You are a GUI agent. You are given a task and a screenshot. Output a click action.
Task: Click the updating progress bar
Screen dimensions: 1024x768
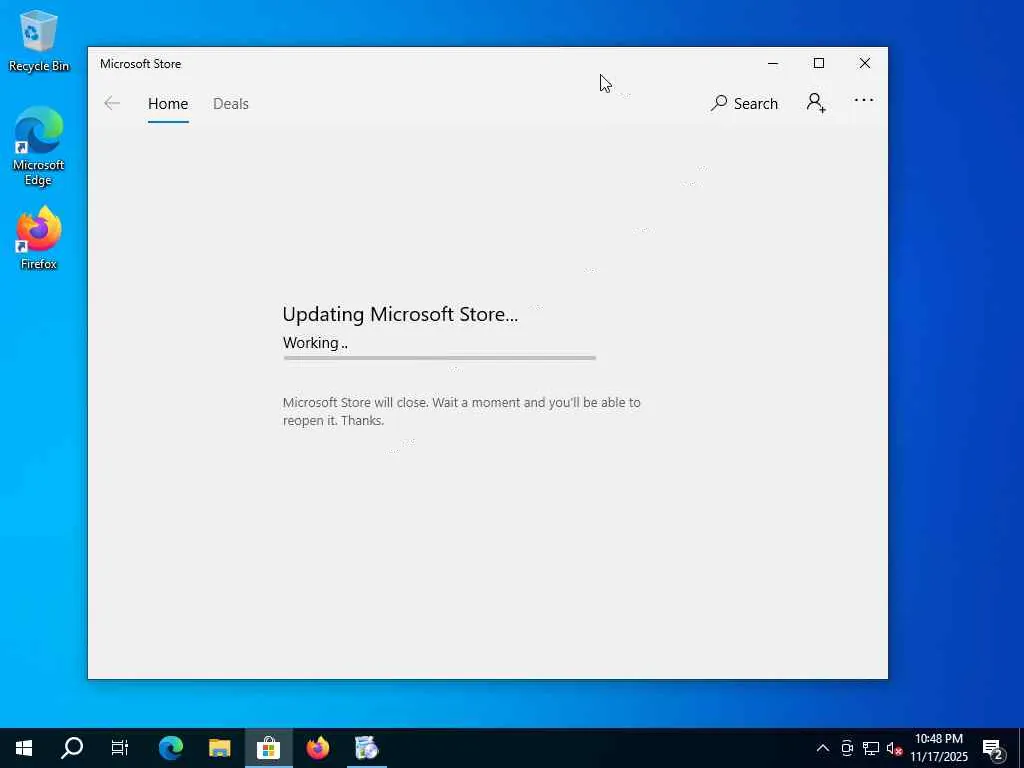tap(440, 358)
